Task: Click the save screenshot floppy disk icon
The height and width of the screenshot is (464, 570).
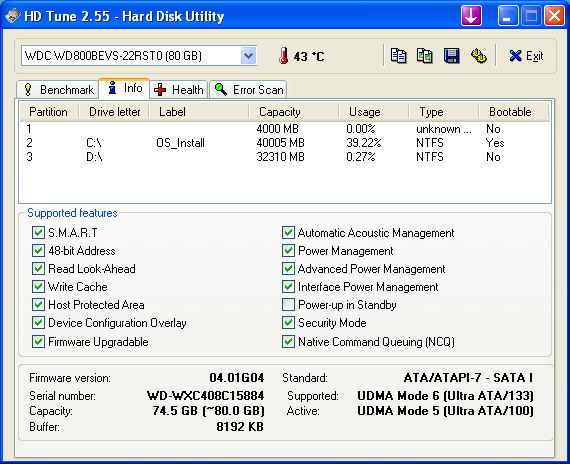Action: point(451,56)
